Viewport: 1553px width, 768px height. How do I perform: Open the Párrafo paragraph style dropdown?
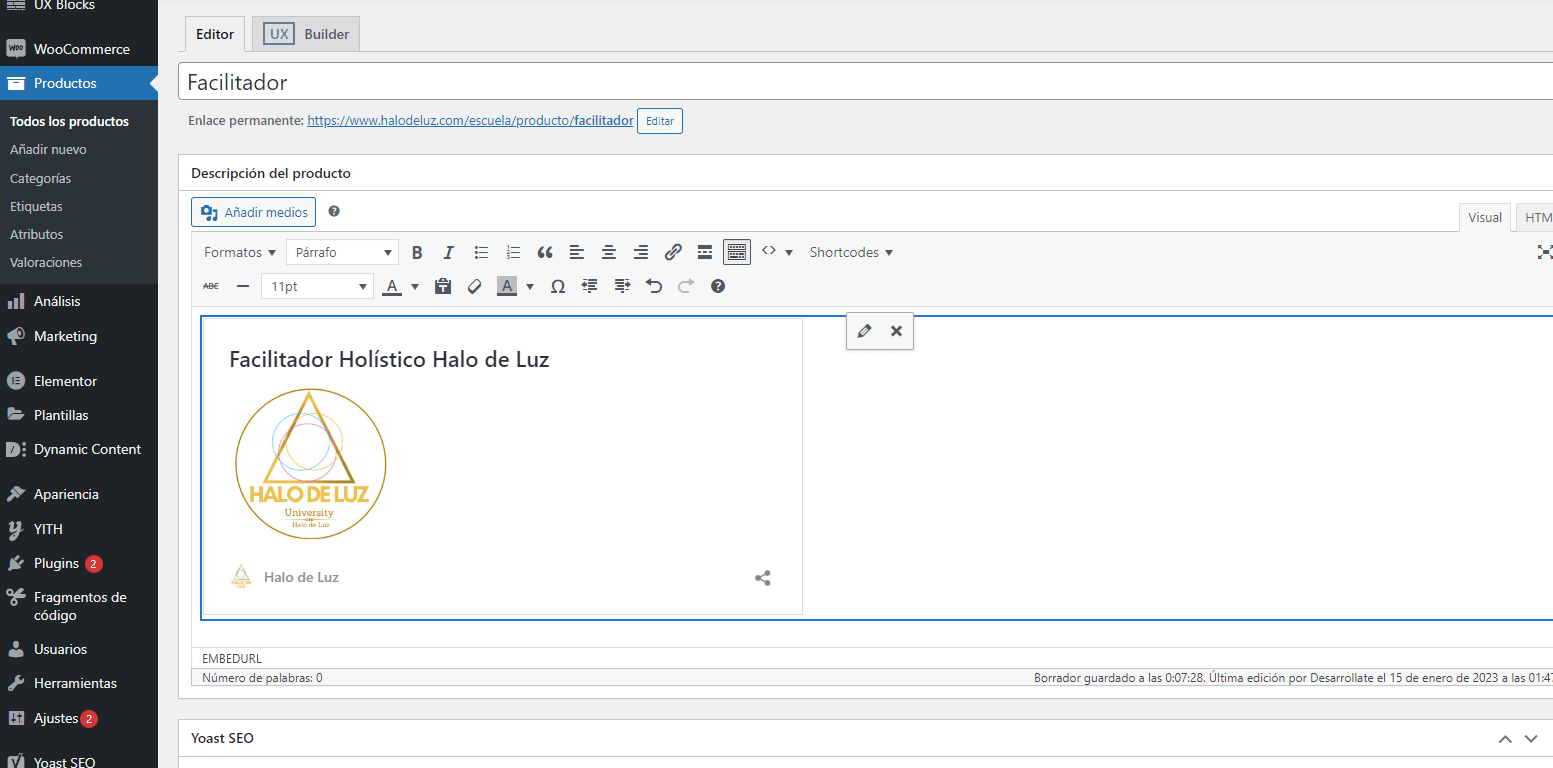point(342,252)
